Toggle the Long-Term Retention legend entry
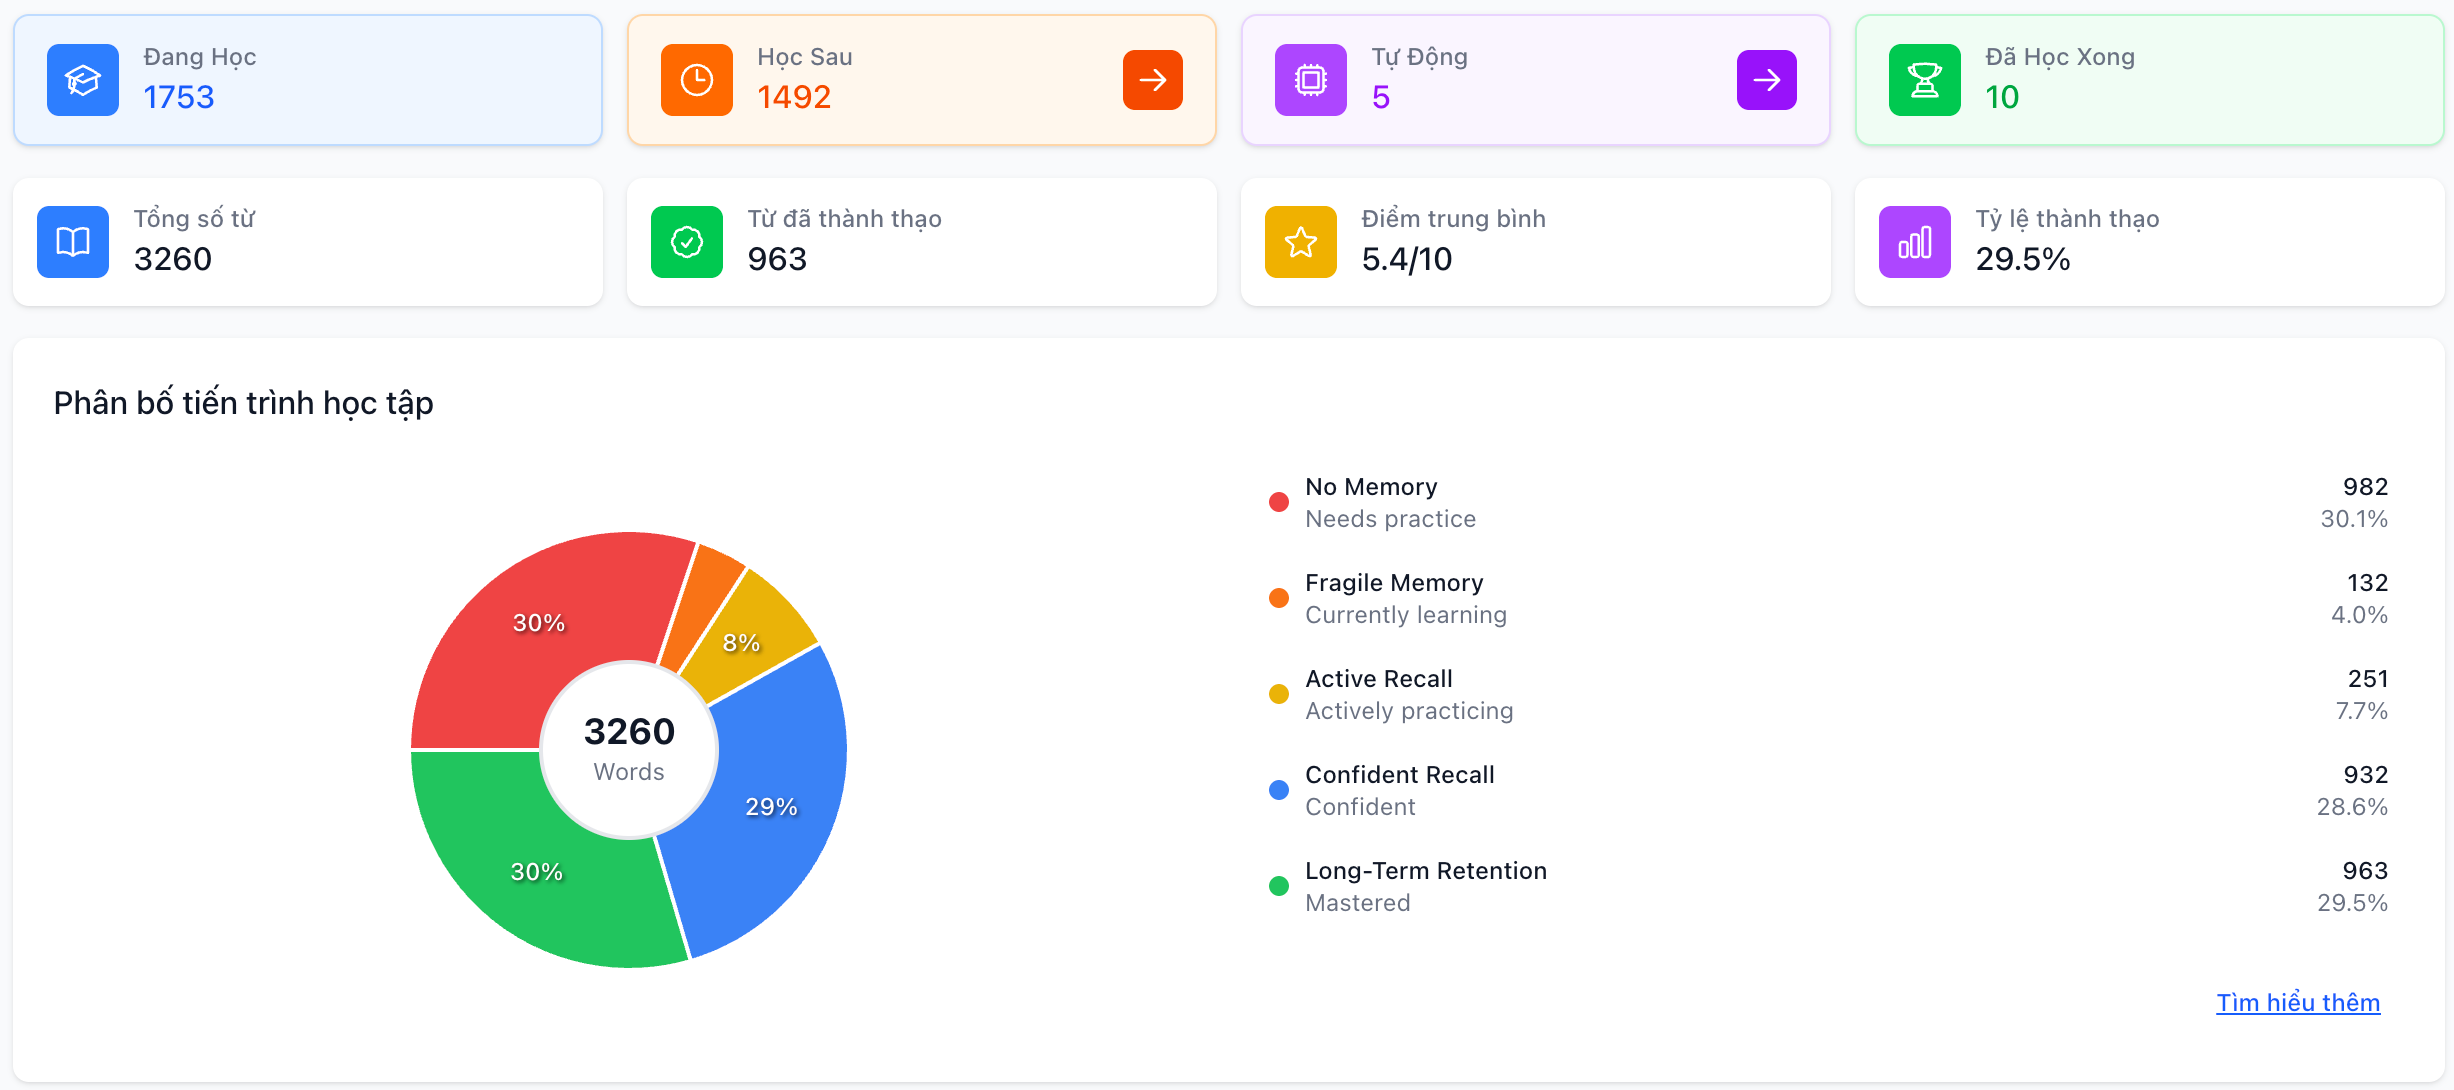2454x1090 pixels. 1425,884
